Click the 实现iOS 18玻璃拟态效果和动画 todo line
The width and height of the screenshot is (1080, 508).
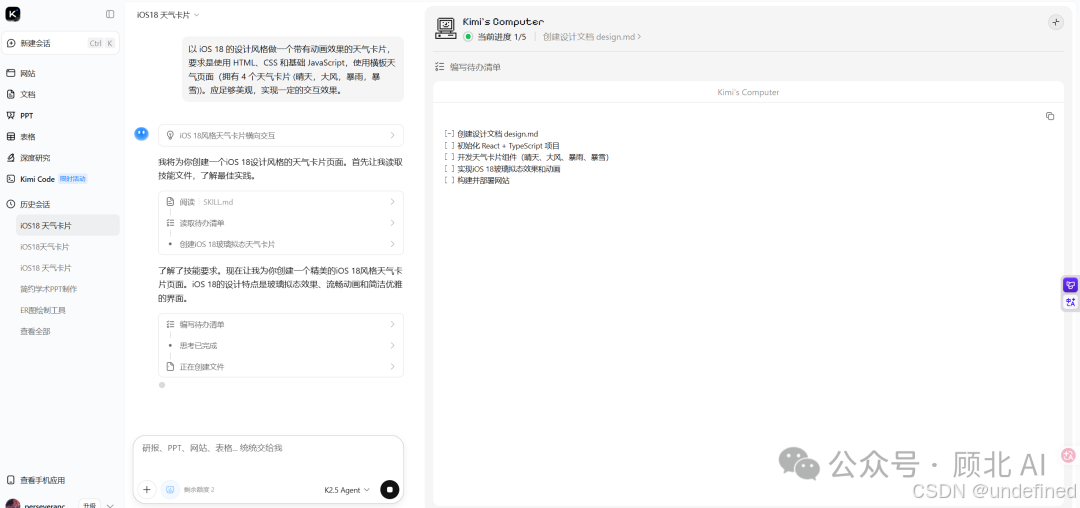[x=502, y=169]
